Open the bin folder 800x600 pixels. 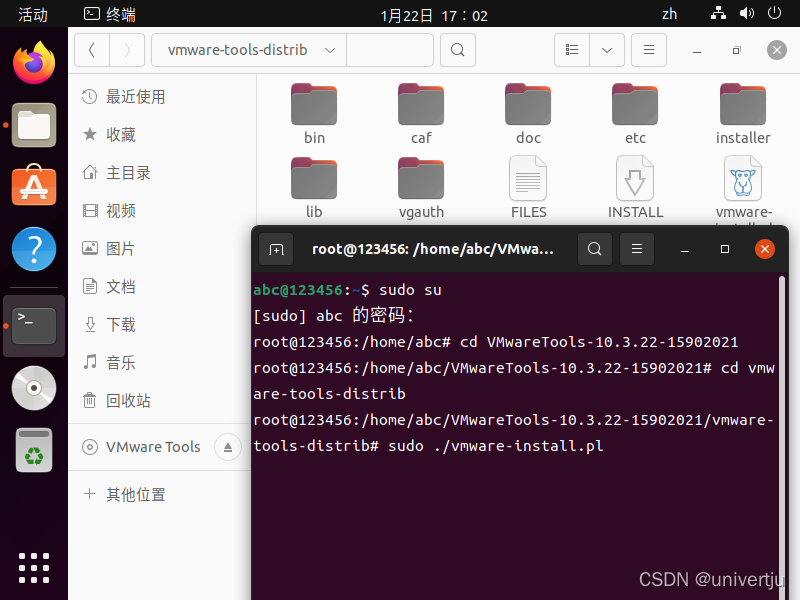point(314,114)
